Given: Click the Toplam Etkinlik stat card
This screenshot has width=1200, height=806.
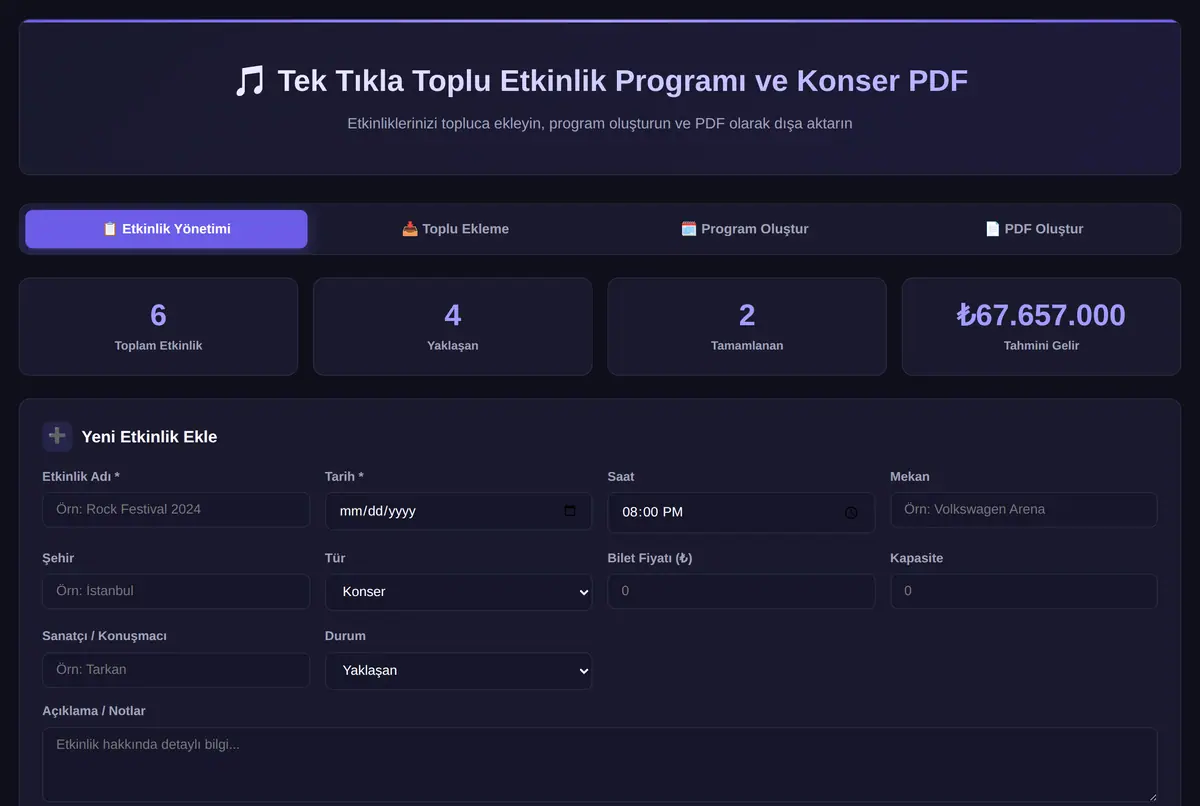Looking at the screenshot, I should click(158, 327).
